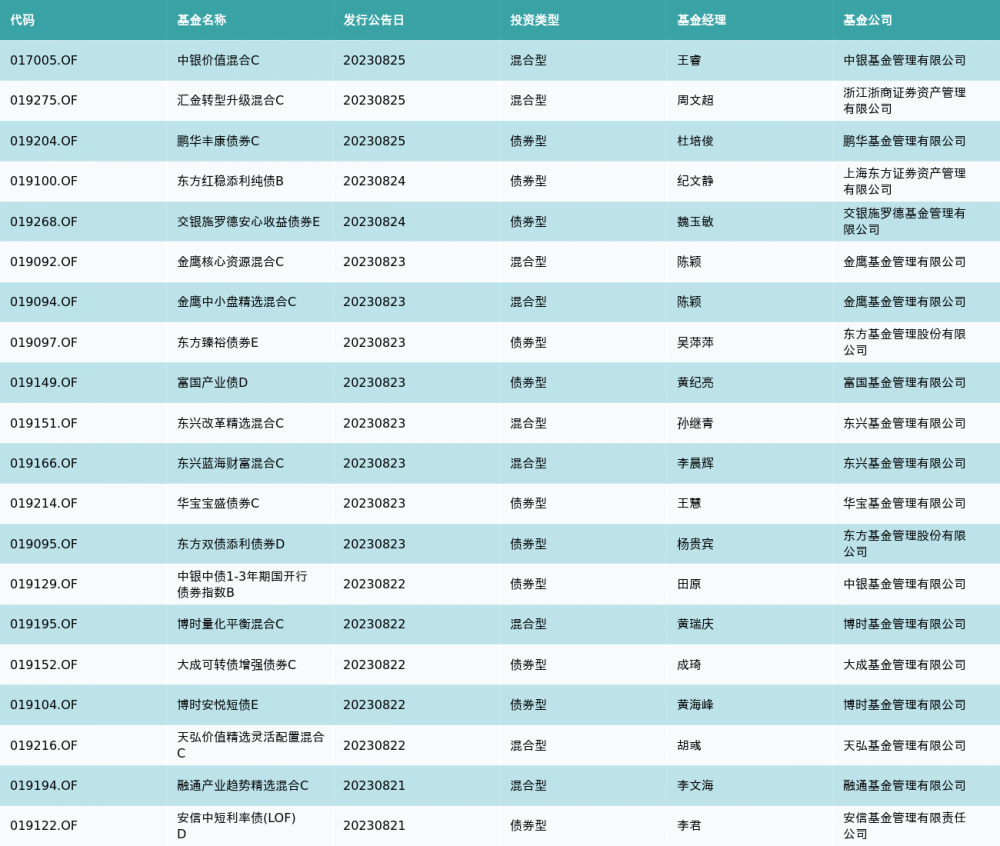Screen dimensions: 1000x846
Task: Click fund name 东方红稳添利纯债B
Action: click(x=230, y=181)
